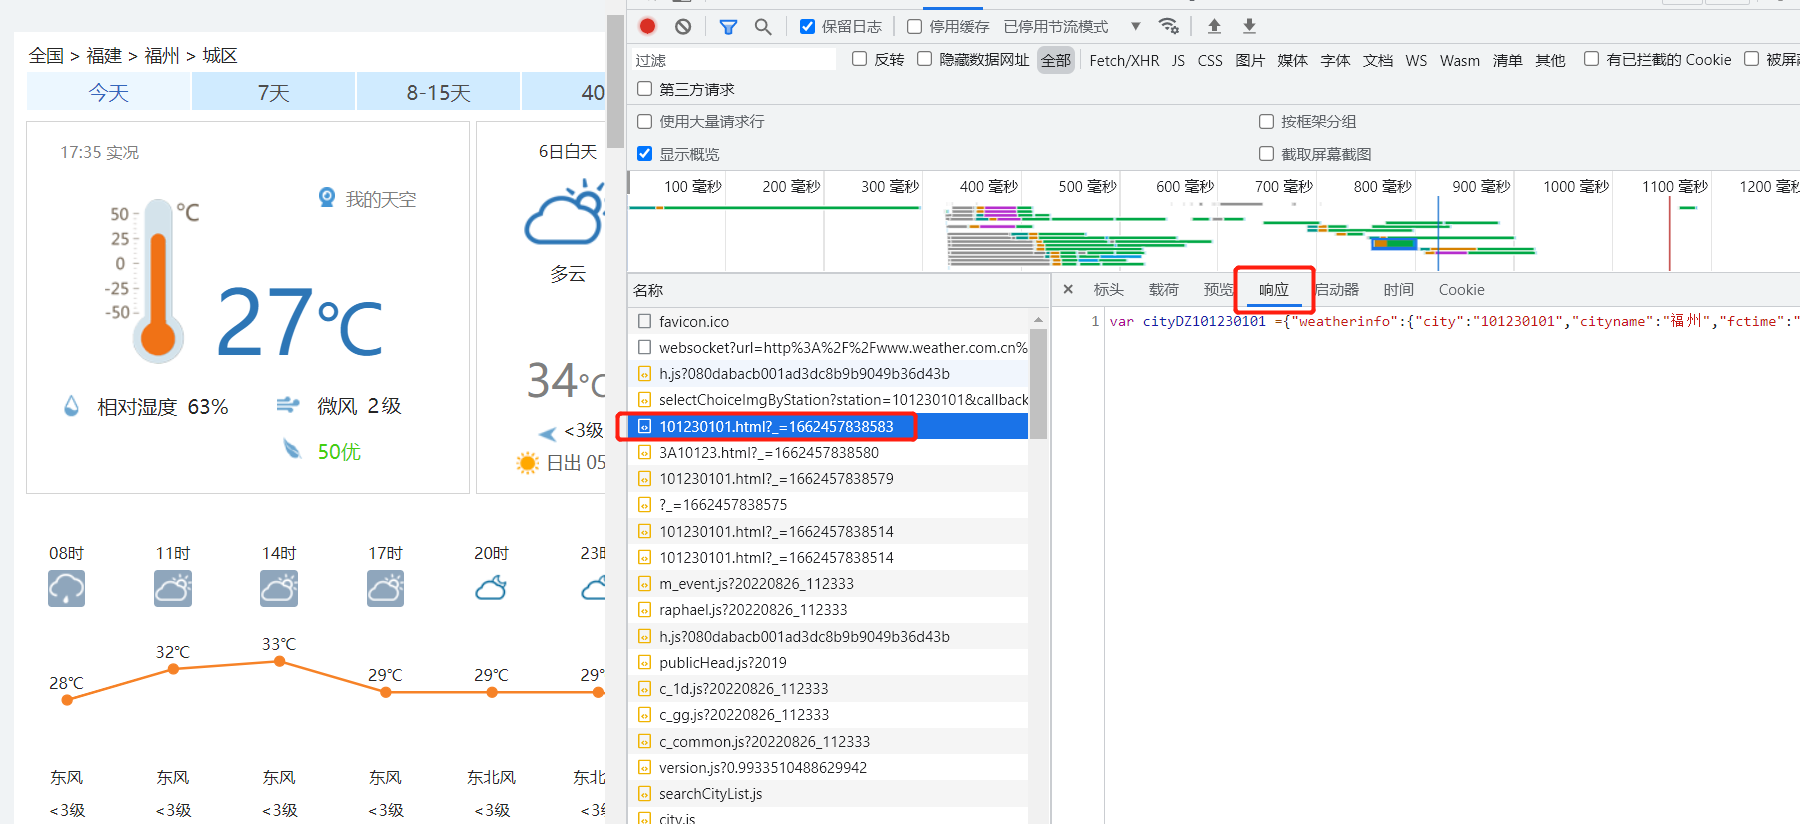Stop recording network log with red button
This screenshot has width=1800, height=824.
click(x=648, y=26)
